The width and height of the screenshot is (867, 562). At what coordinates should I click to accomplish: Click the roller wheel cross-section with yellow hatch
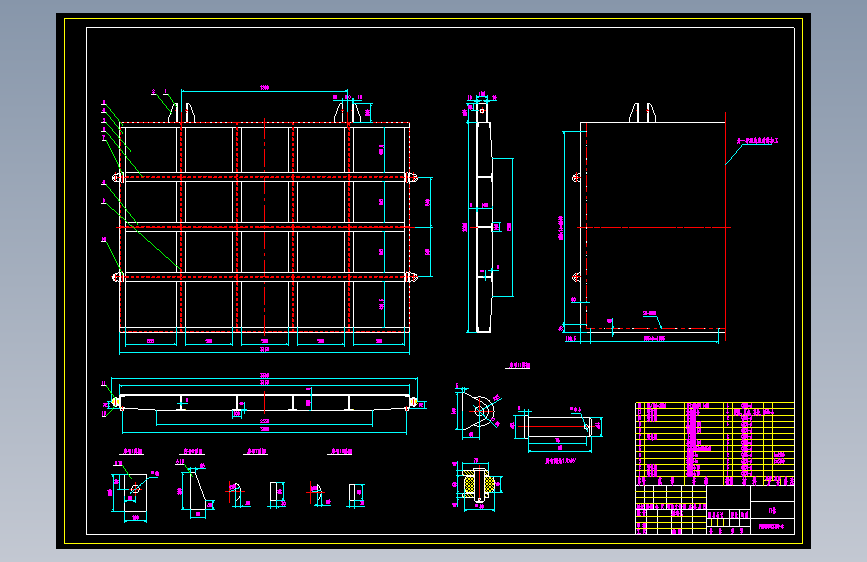(x=479, y=485)
